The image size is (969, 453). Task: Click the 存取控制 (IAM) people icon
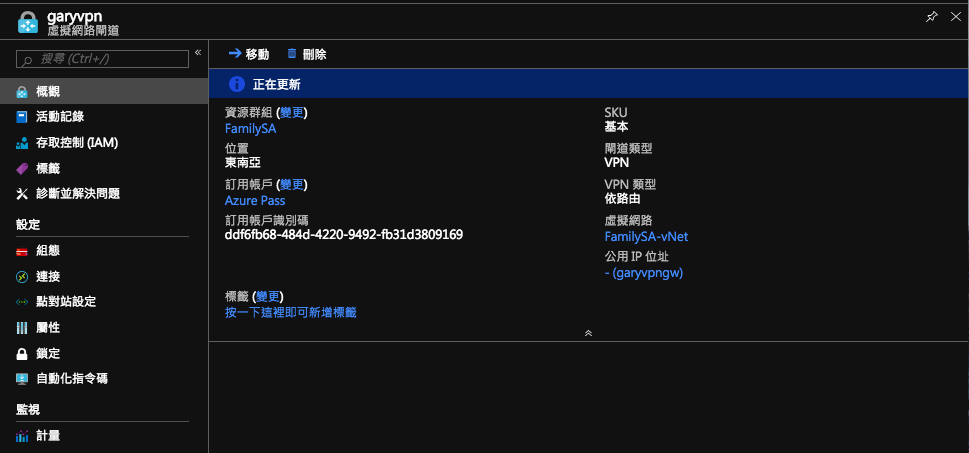pyautogui.click(x=22, y=143)
